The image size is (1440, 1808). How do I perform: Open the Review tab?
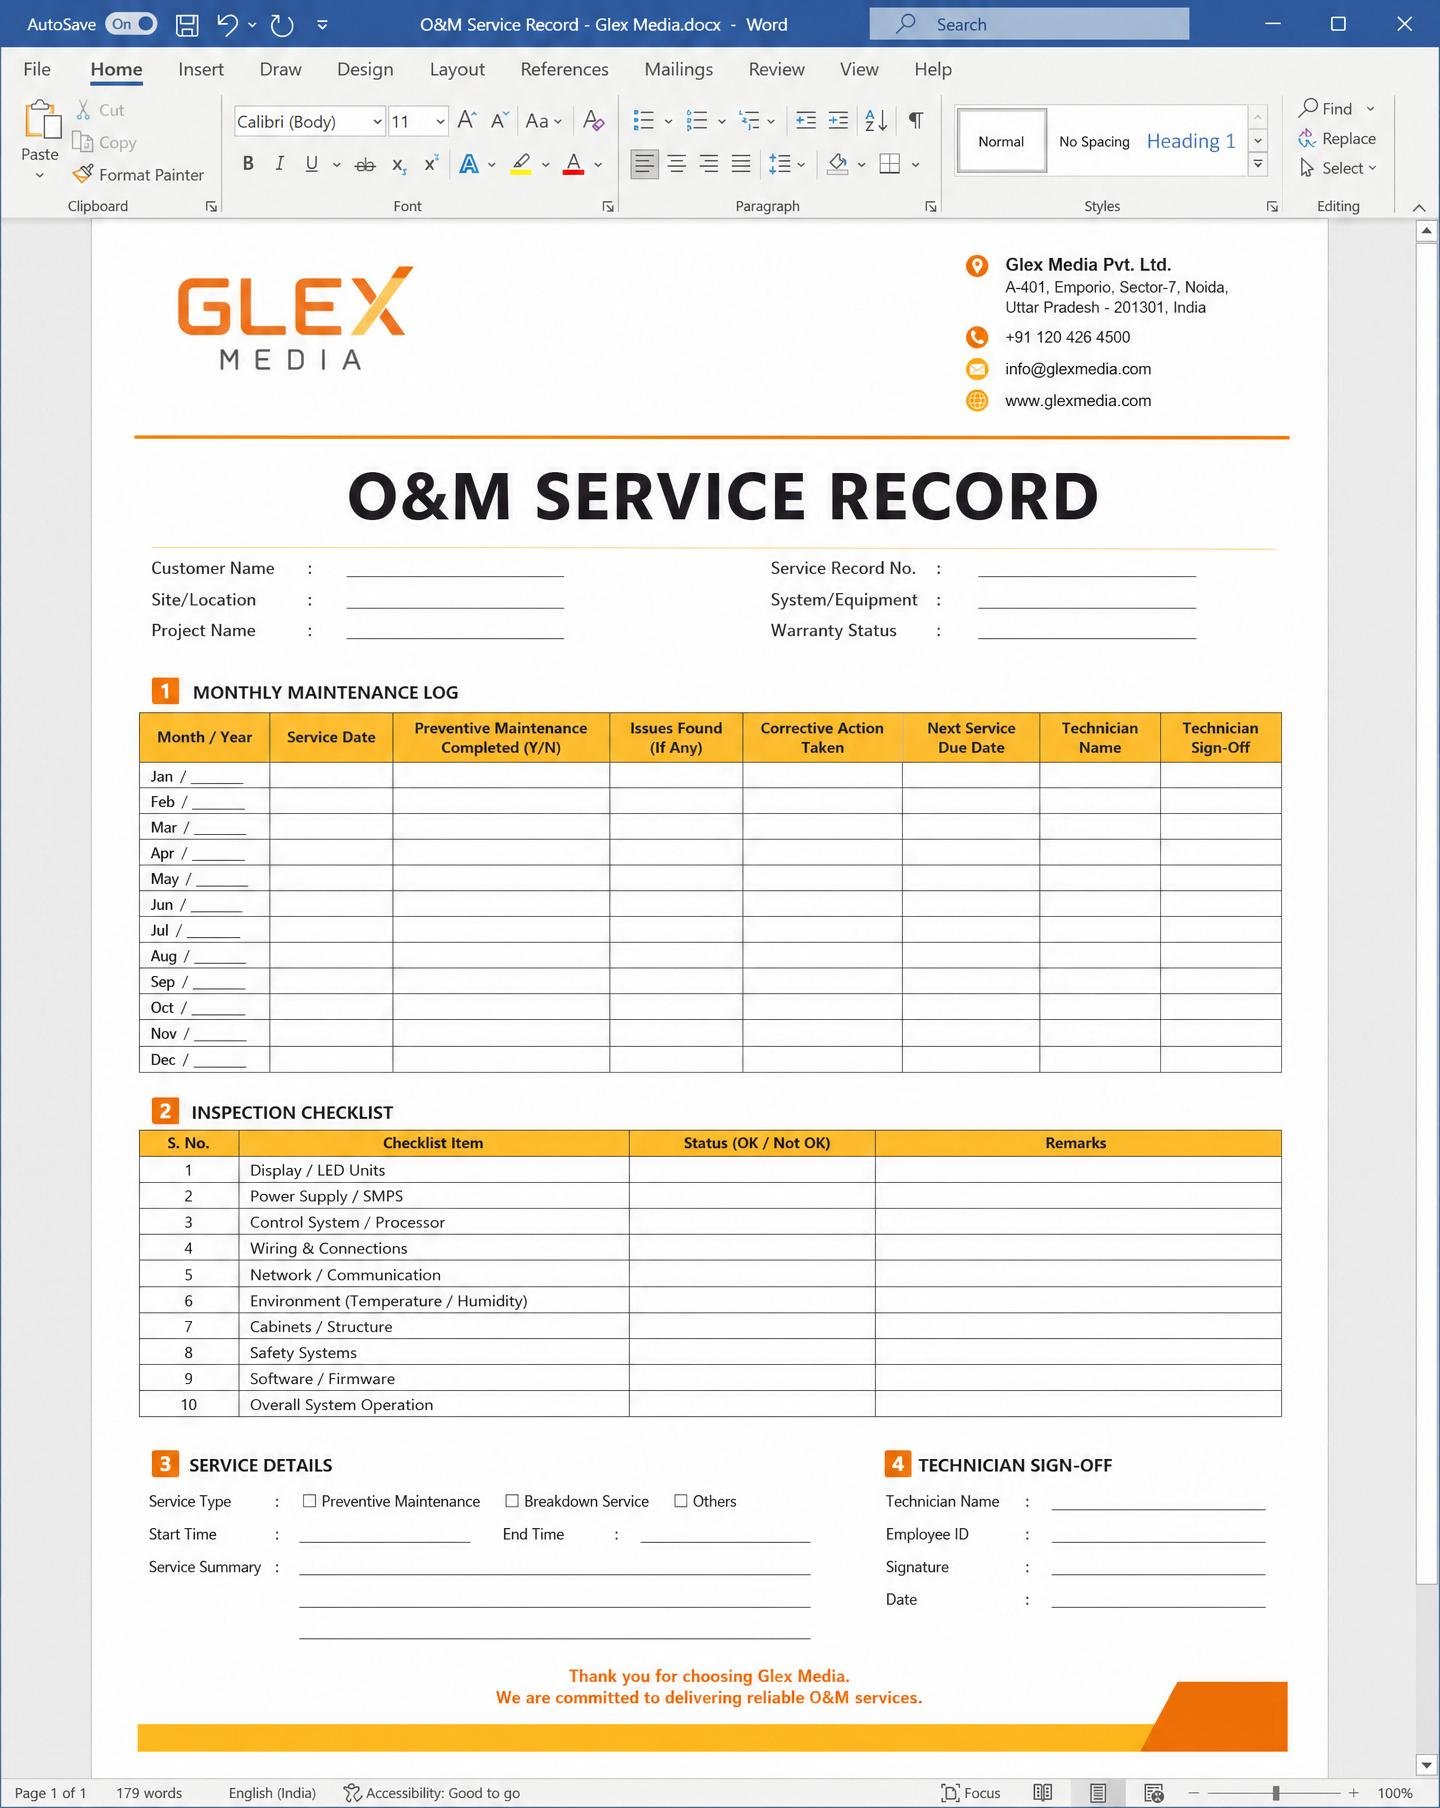pyautogui.click(x=776, y=69)
